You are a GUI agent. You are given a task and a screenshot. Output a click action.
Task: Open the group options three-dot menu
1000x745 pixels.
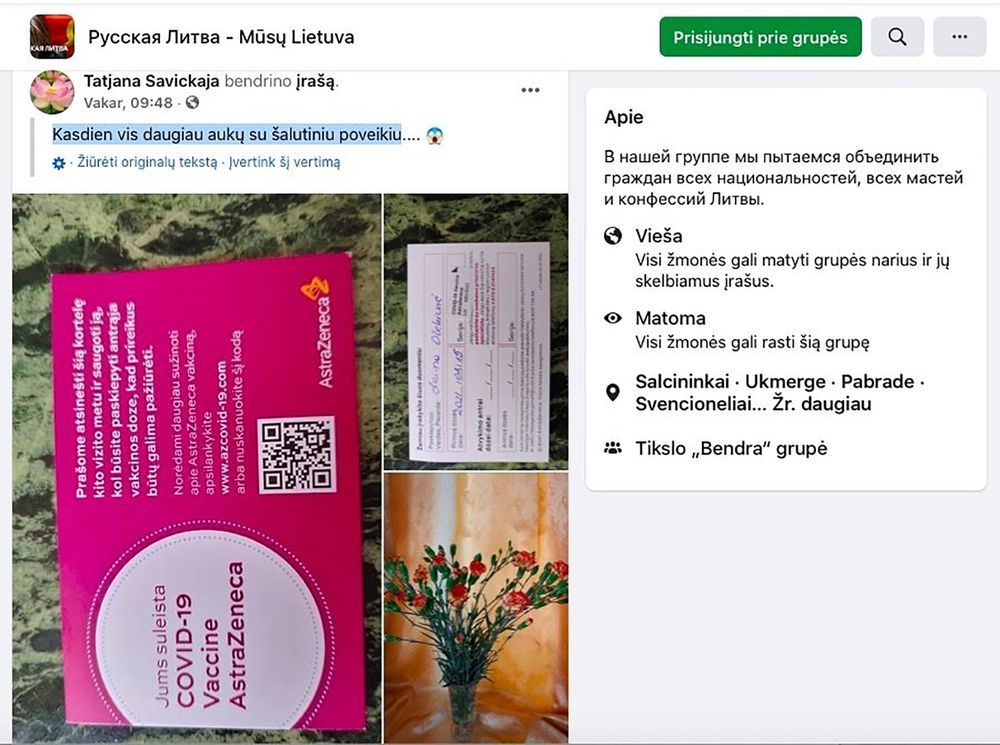click(x=959, y=36)
